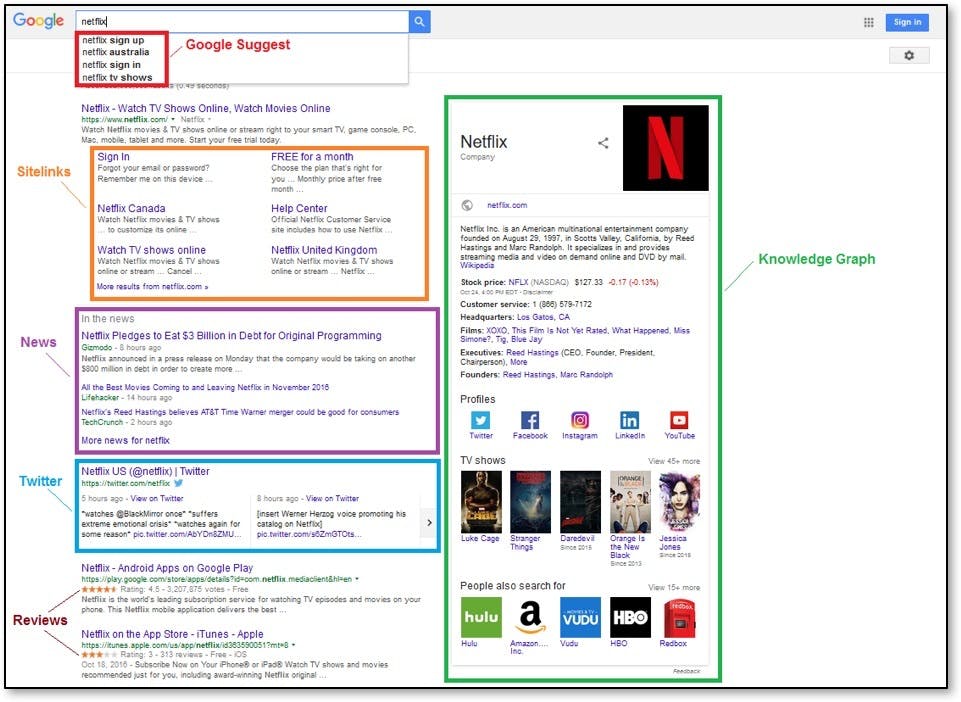The image size is (961, 702).
Task: Open the Facebook profile icon
Action: pos(530,420)
